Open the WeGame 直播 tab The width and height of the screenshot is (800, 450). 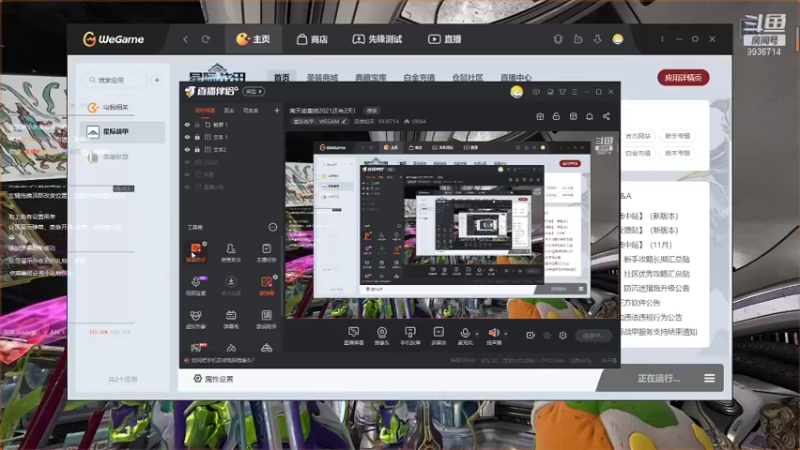click(x=444, y=39)
